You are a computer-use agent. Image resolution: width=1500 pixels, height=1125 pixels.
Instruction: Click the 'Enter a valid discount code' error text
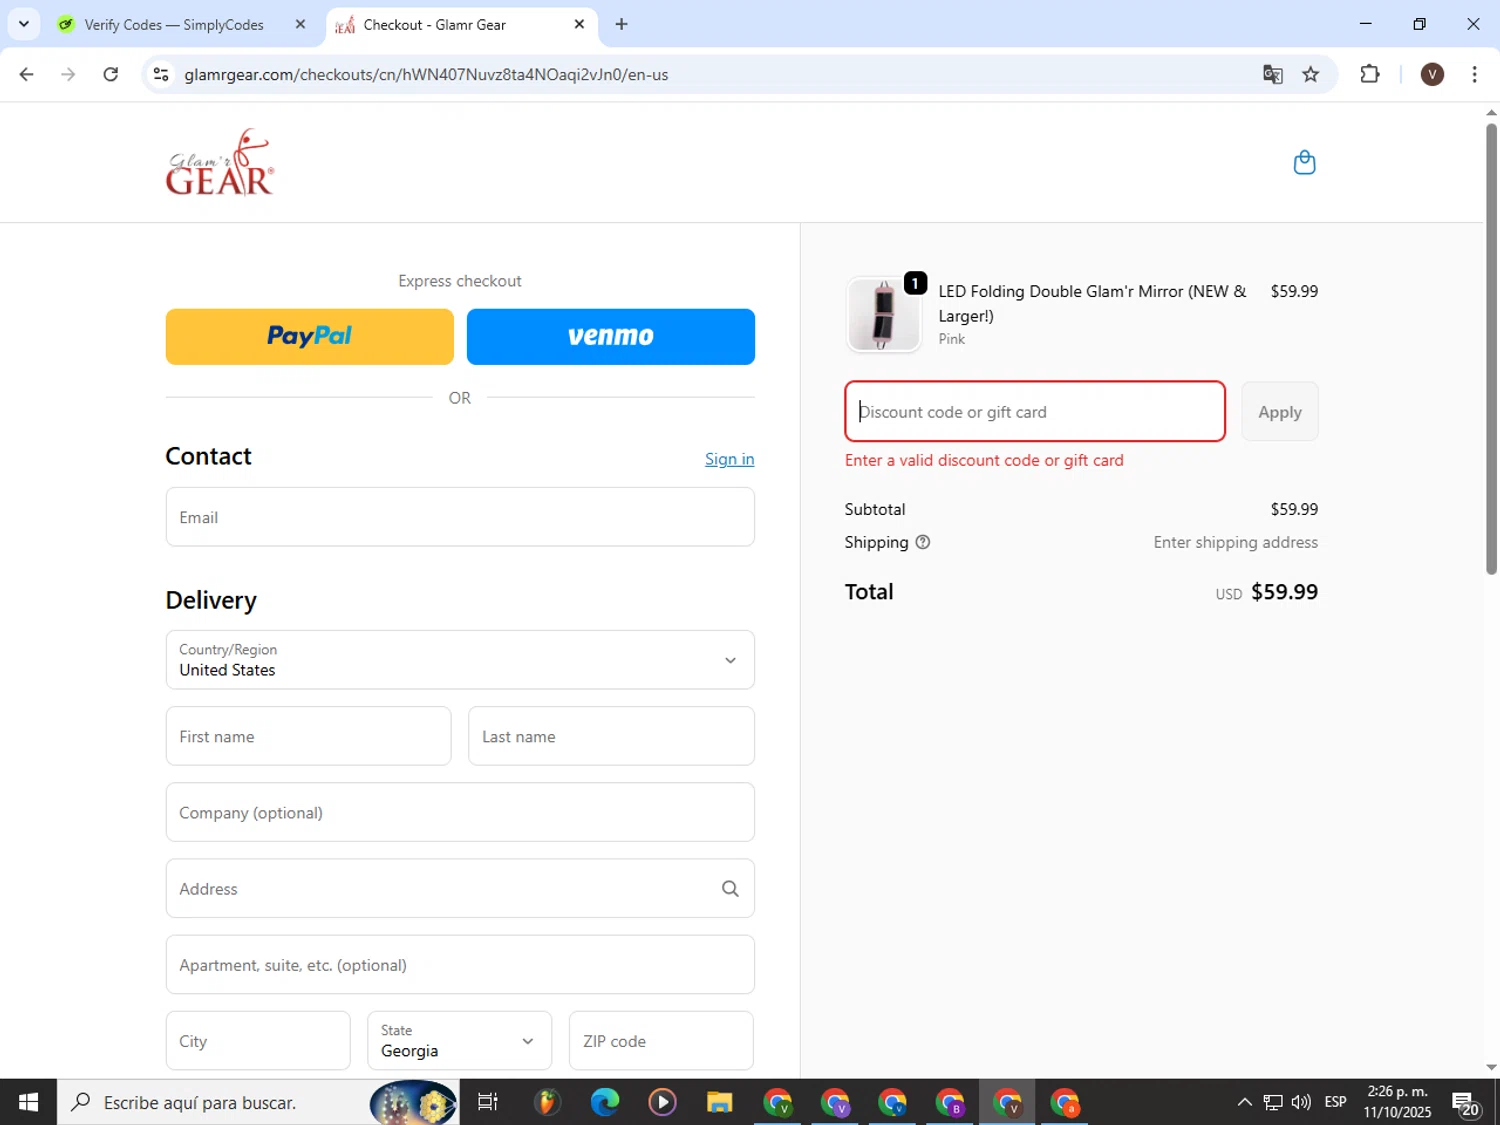(x=984, y=460)
